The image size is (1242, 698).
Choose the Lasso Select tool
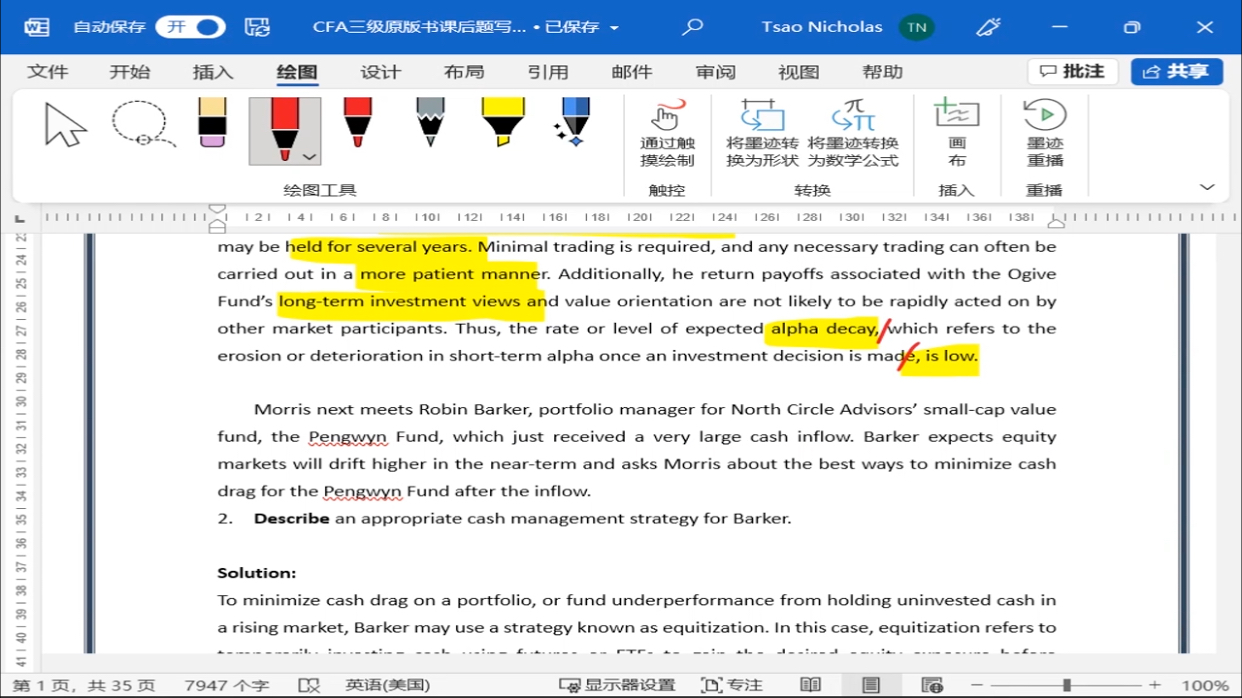pyautogui.click(x=142, y=126)
